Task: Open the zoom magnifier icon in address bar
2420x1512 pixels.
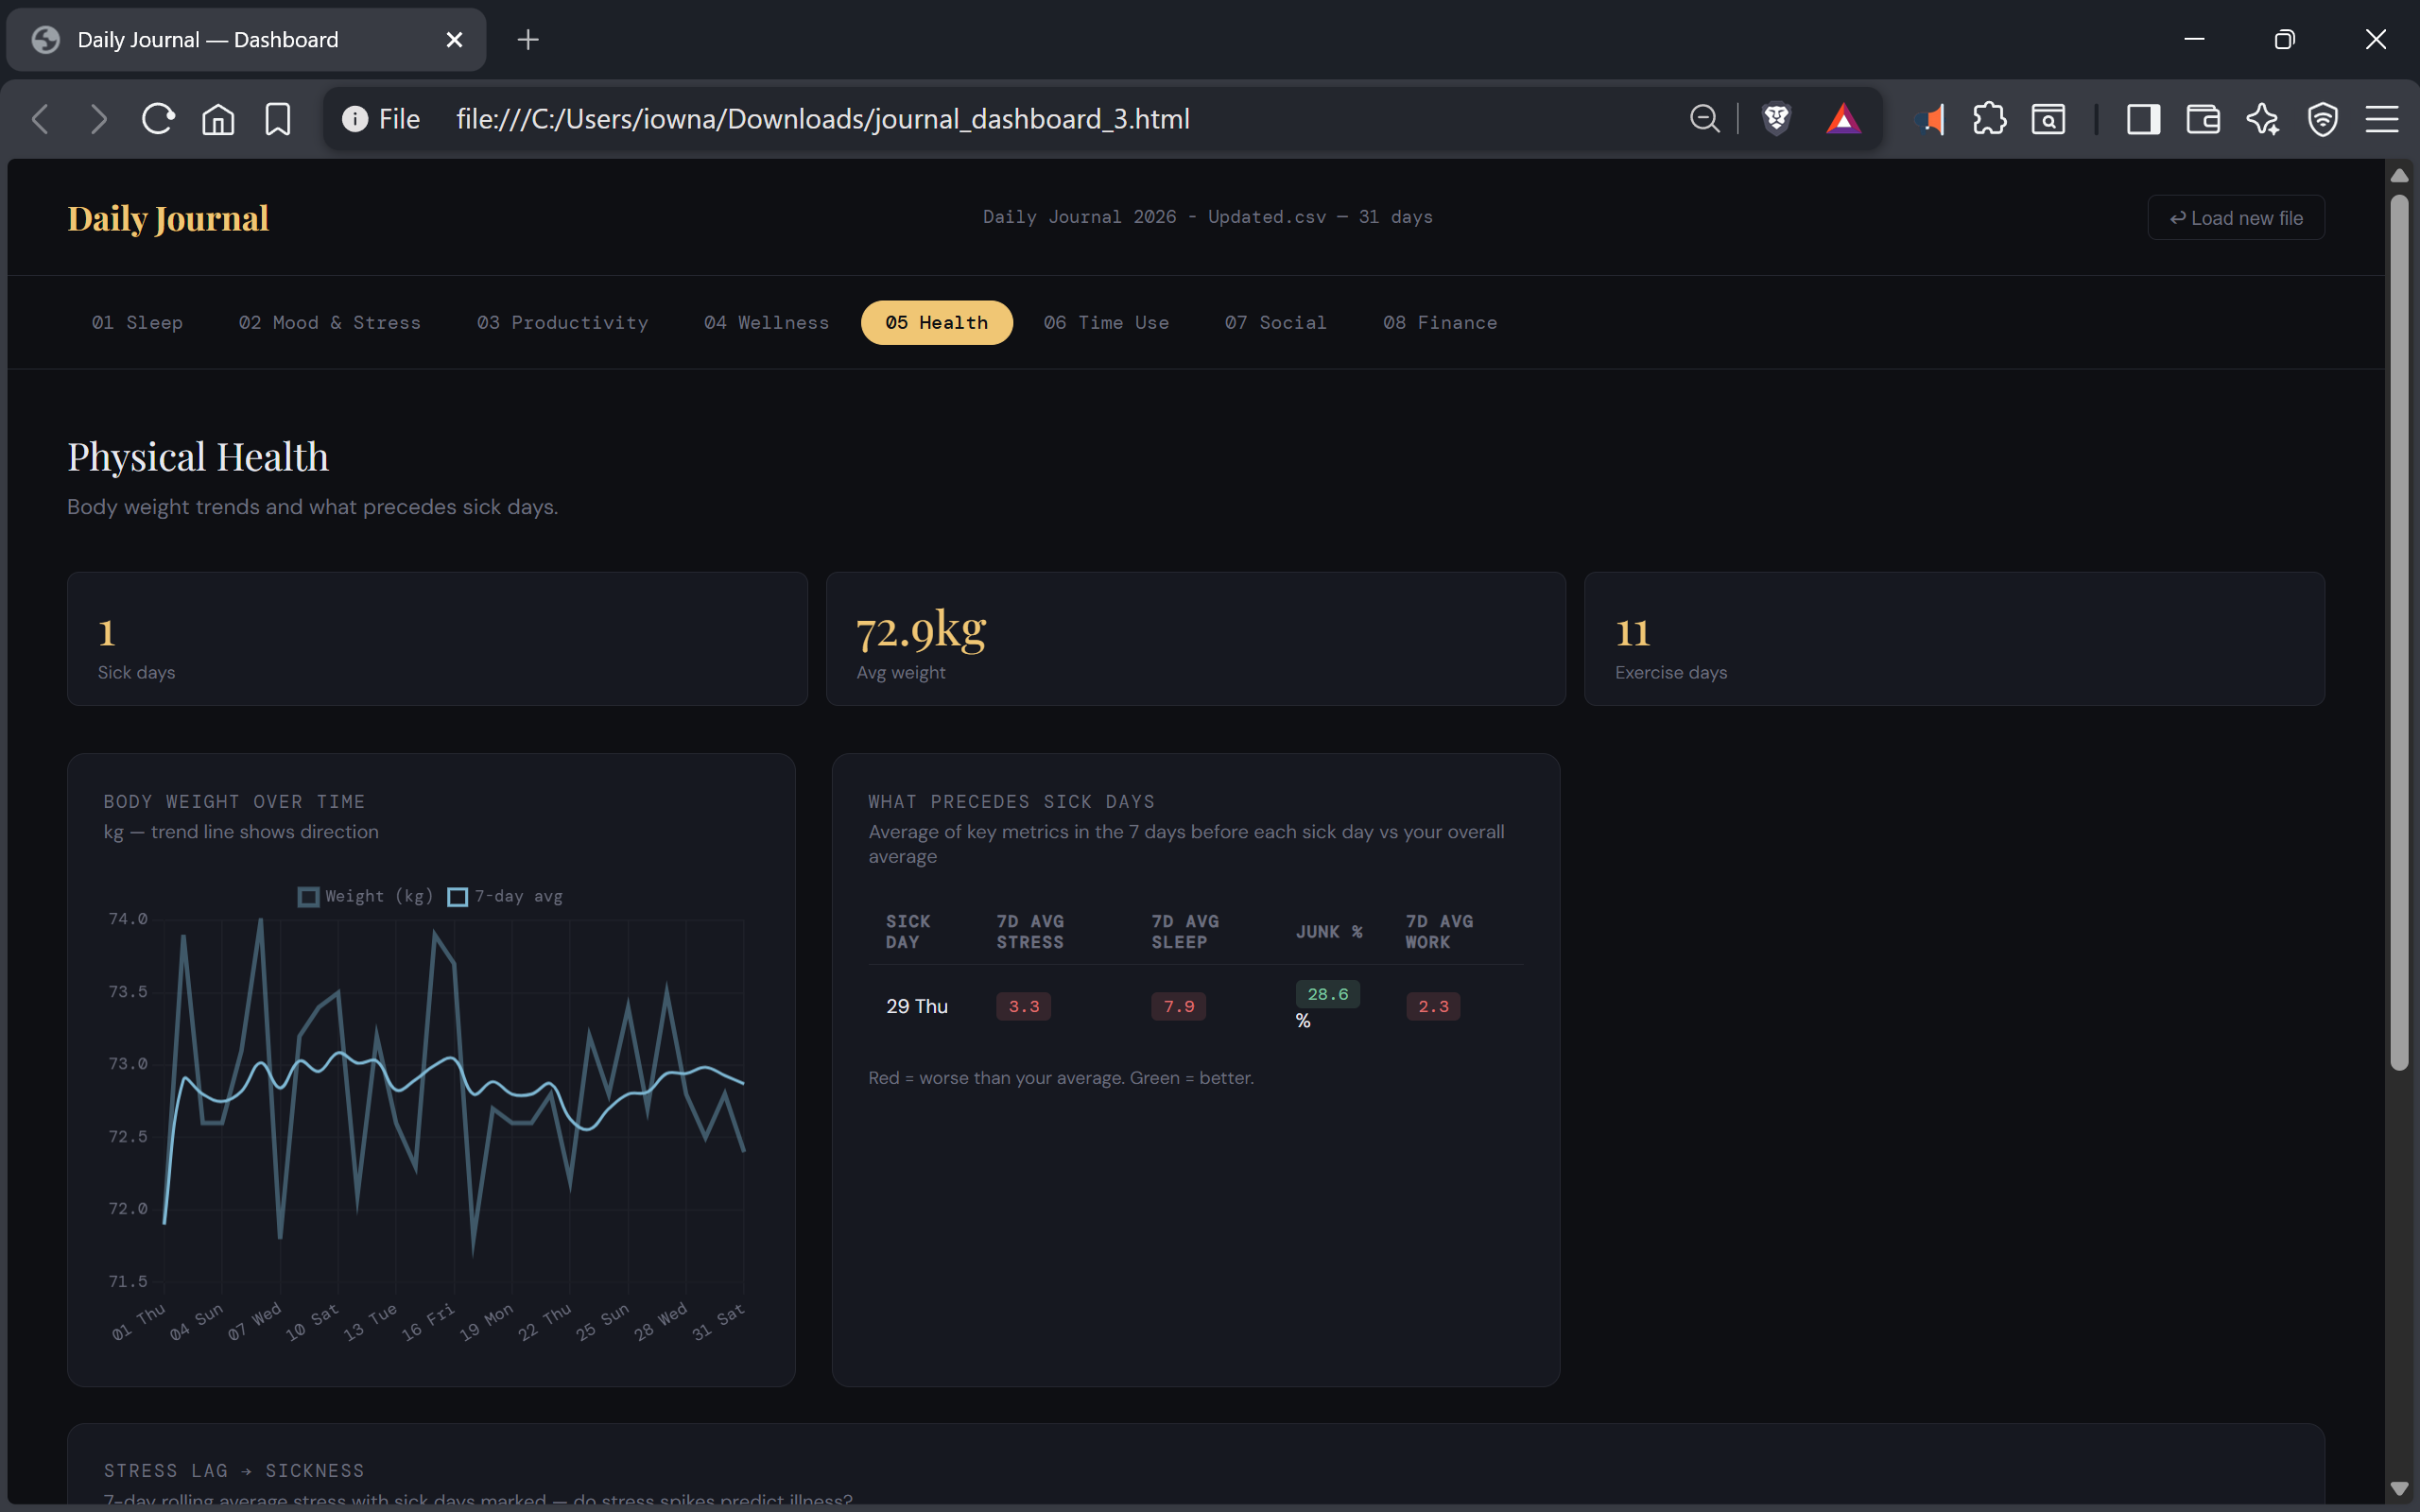Action: click(x=1705, y=119)
